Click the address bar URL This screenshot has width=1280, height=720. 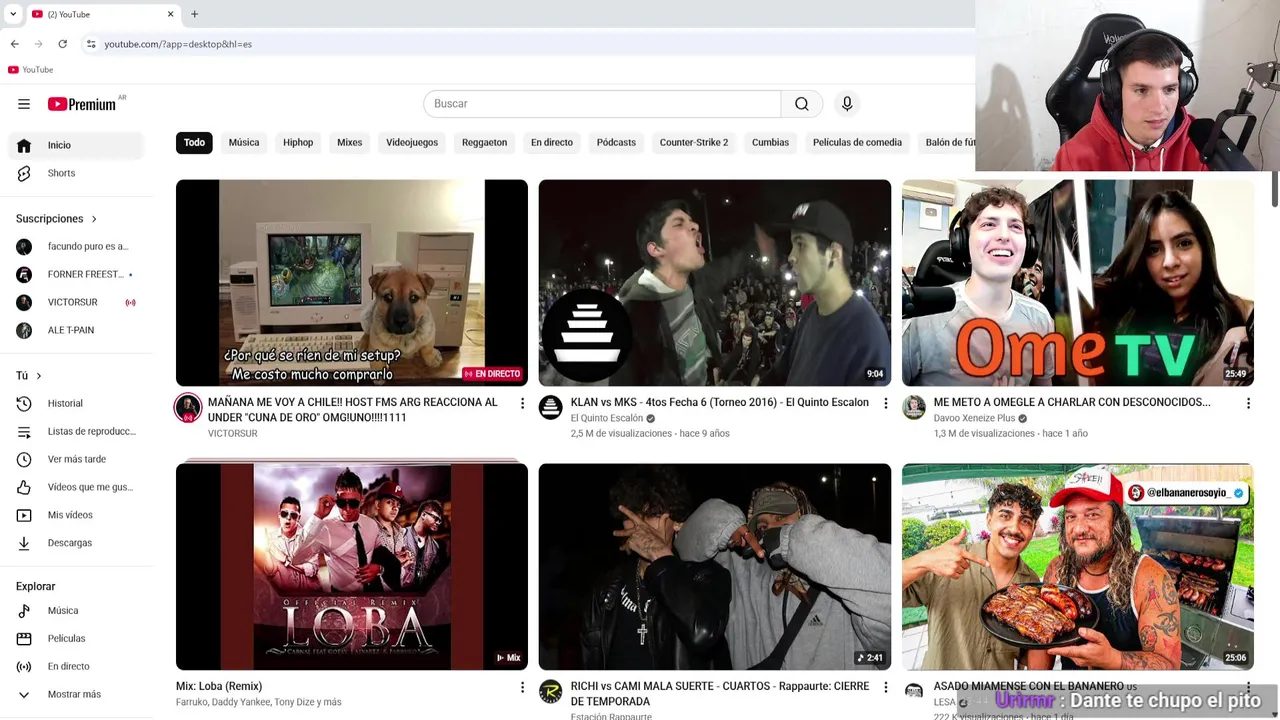click(178, 44)
